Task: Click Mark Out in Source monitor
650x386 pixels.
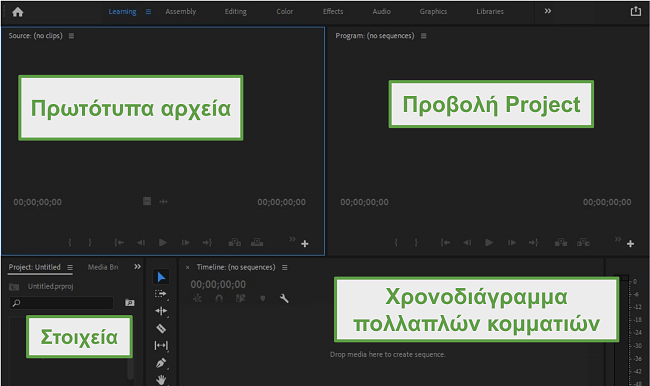Action: click(x=90, y=243)
